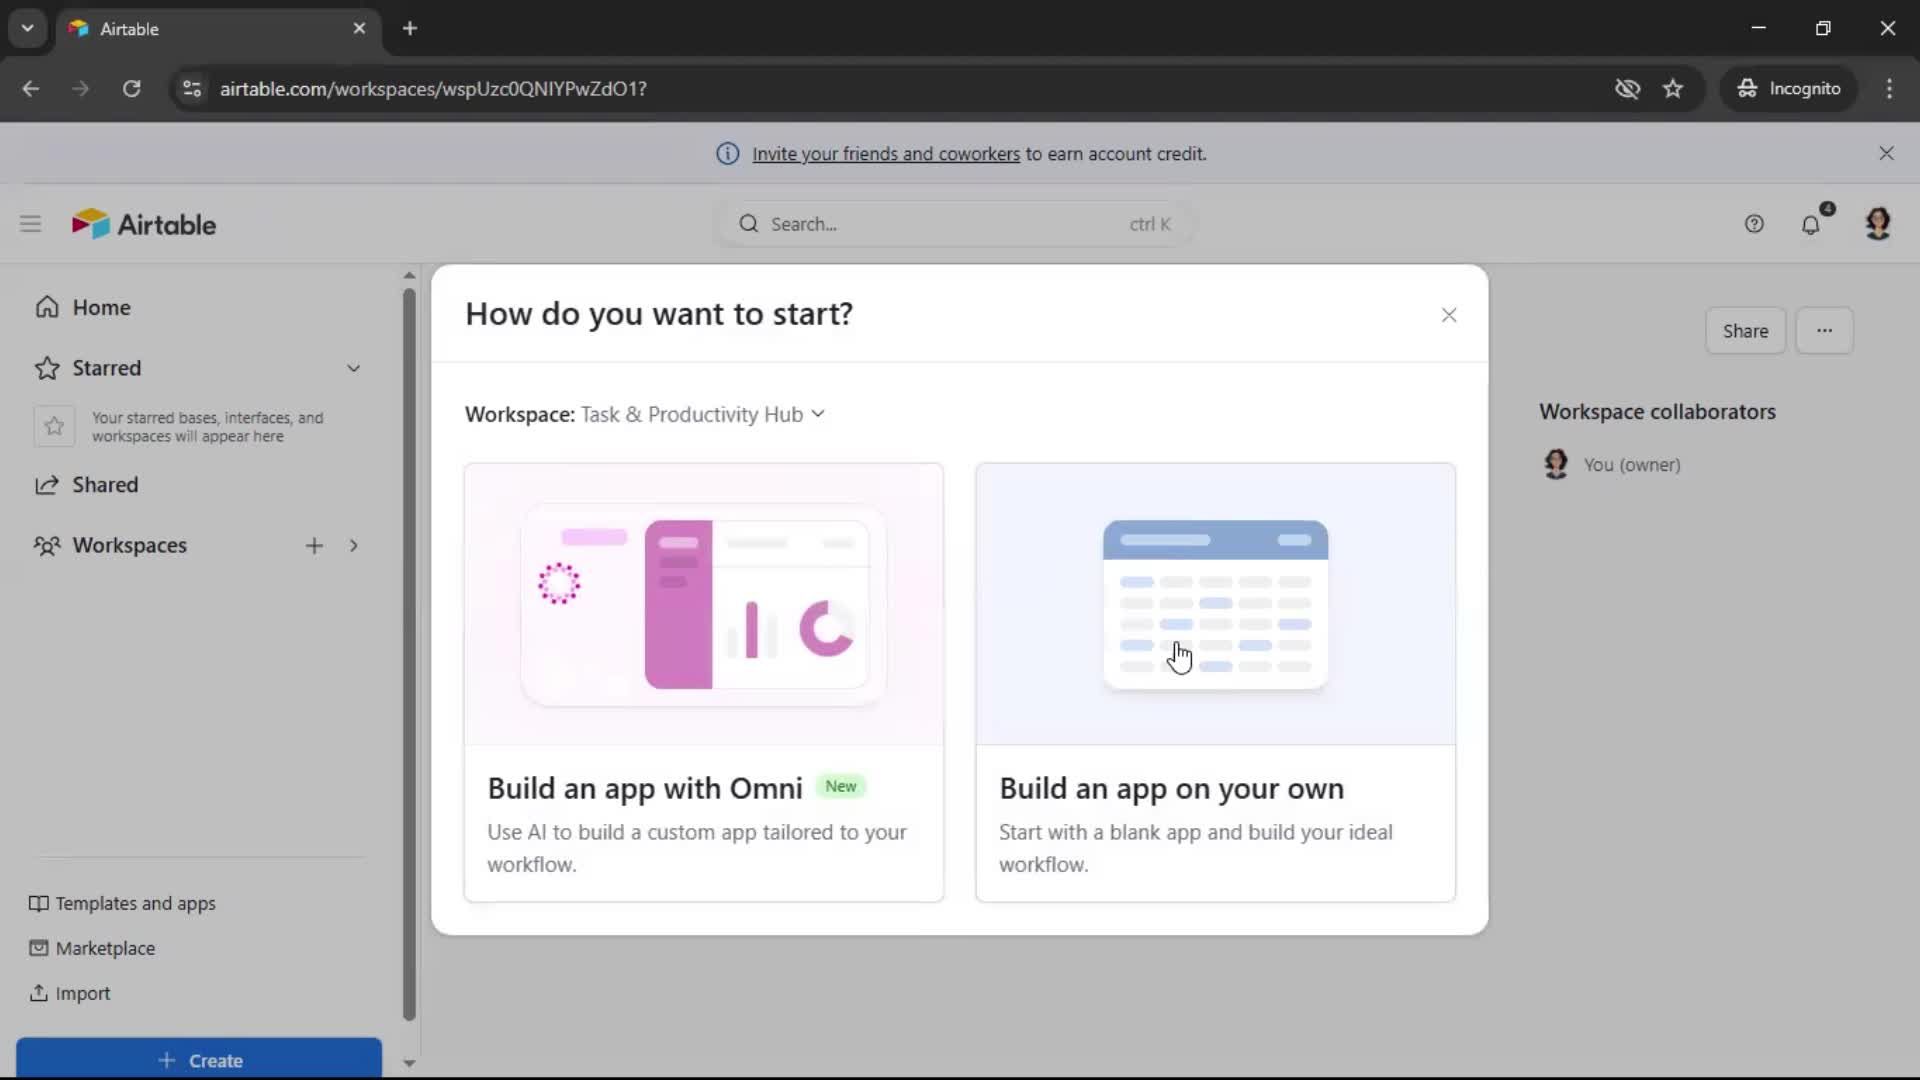Click the third-party cookies blocked eye icon
This screenshot has width=1920, height=1080.
[x=1627, y=88]
